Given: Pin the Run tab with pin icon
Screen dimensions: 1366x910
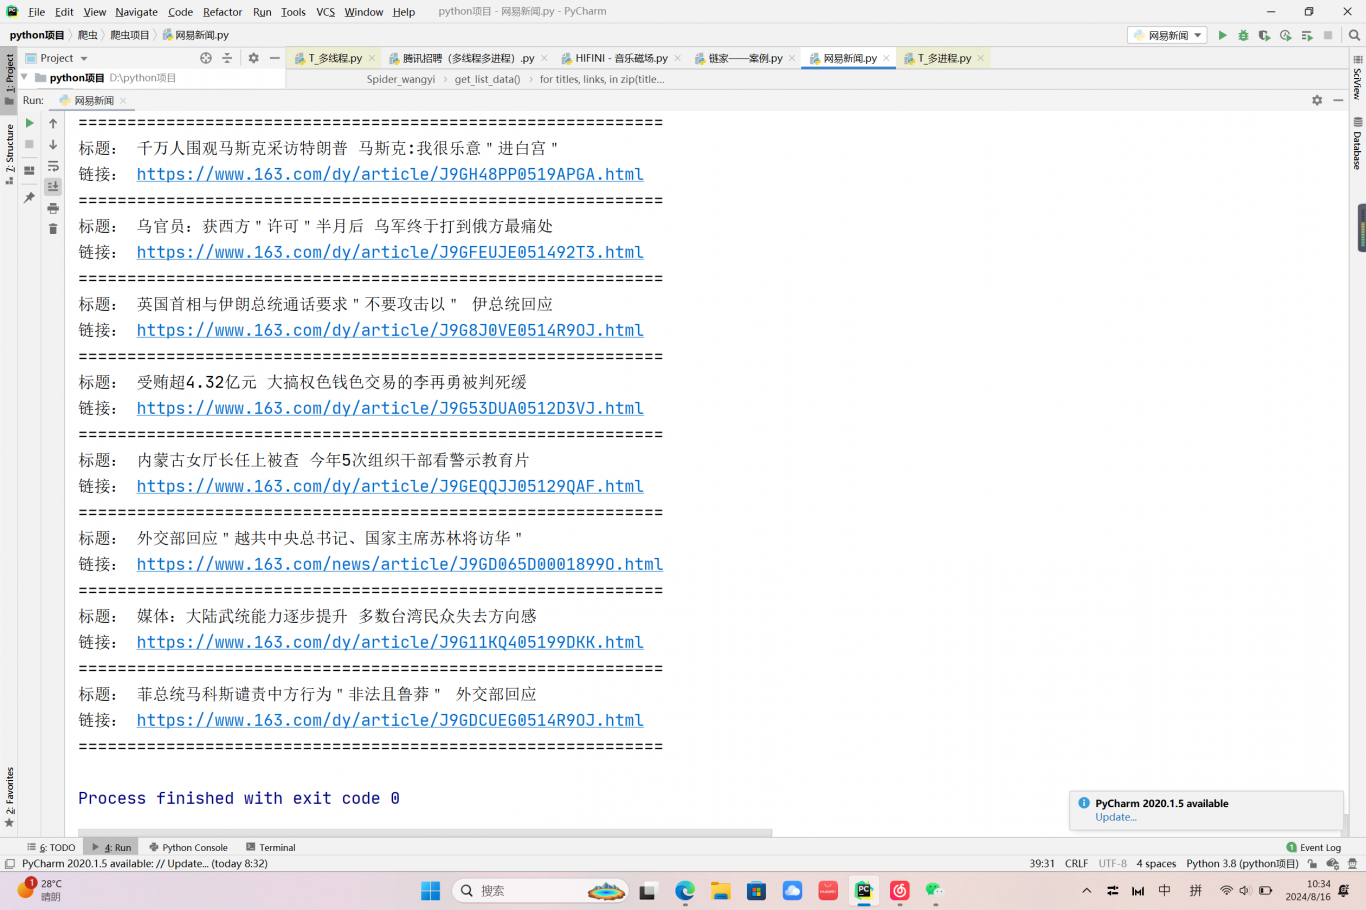Looking at the screenshot, I should tap(29, 198).
